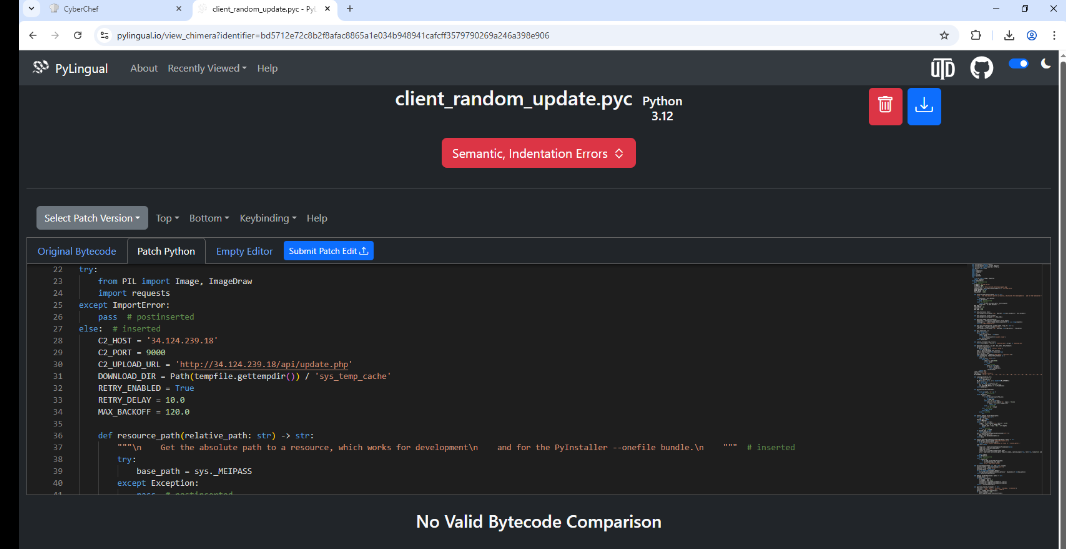Click the RETRY_DELAY = 10.0 line
This screenshot has height=549, width=1066.
click(141, 400)
